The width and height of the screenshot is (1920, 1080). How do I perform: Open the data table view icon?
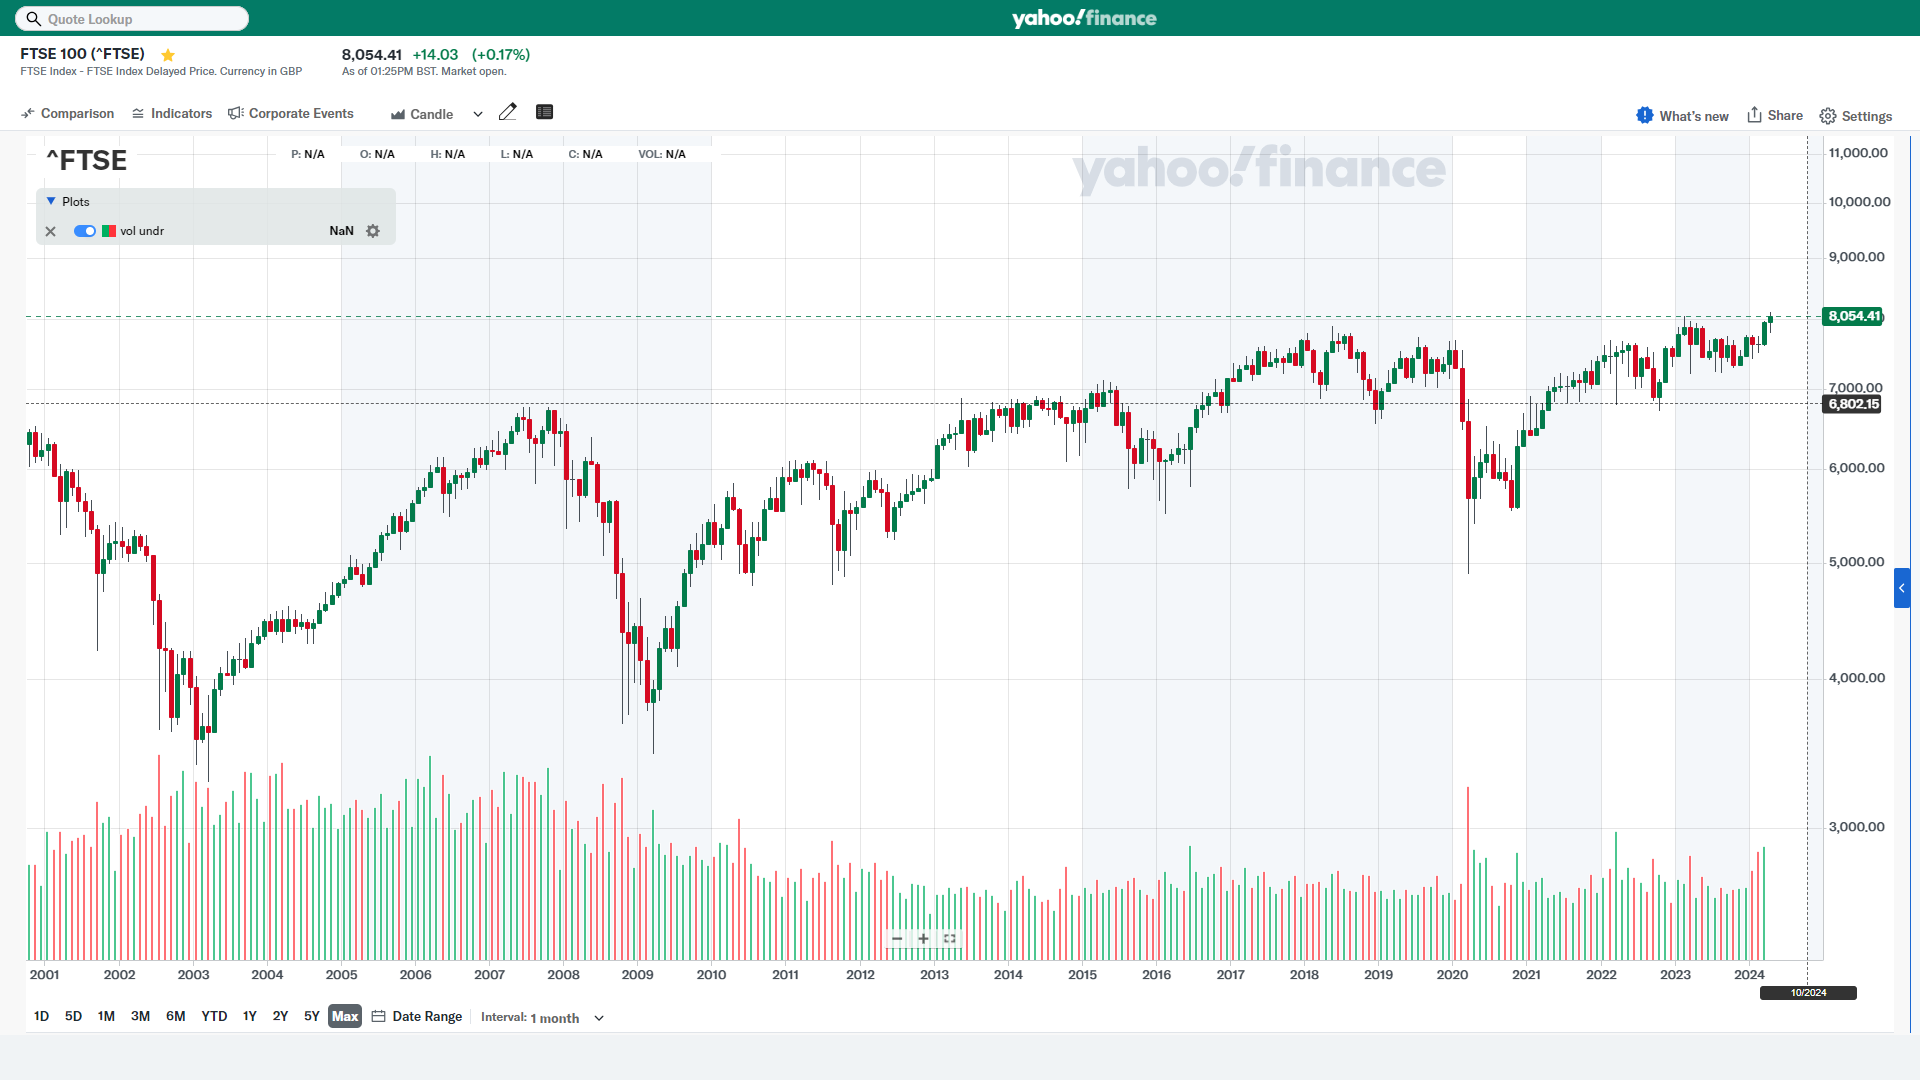544,112
